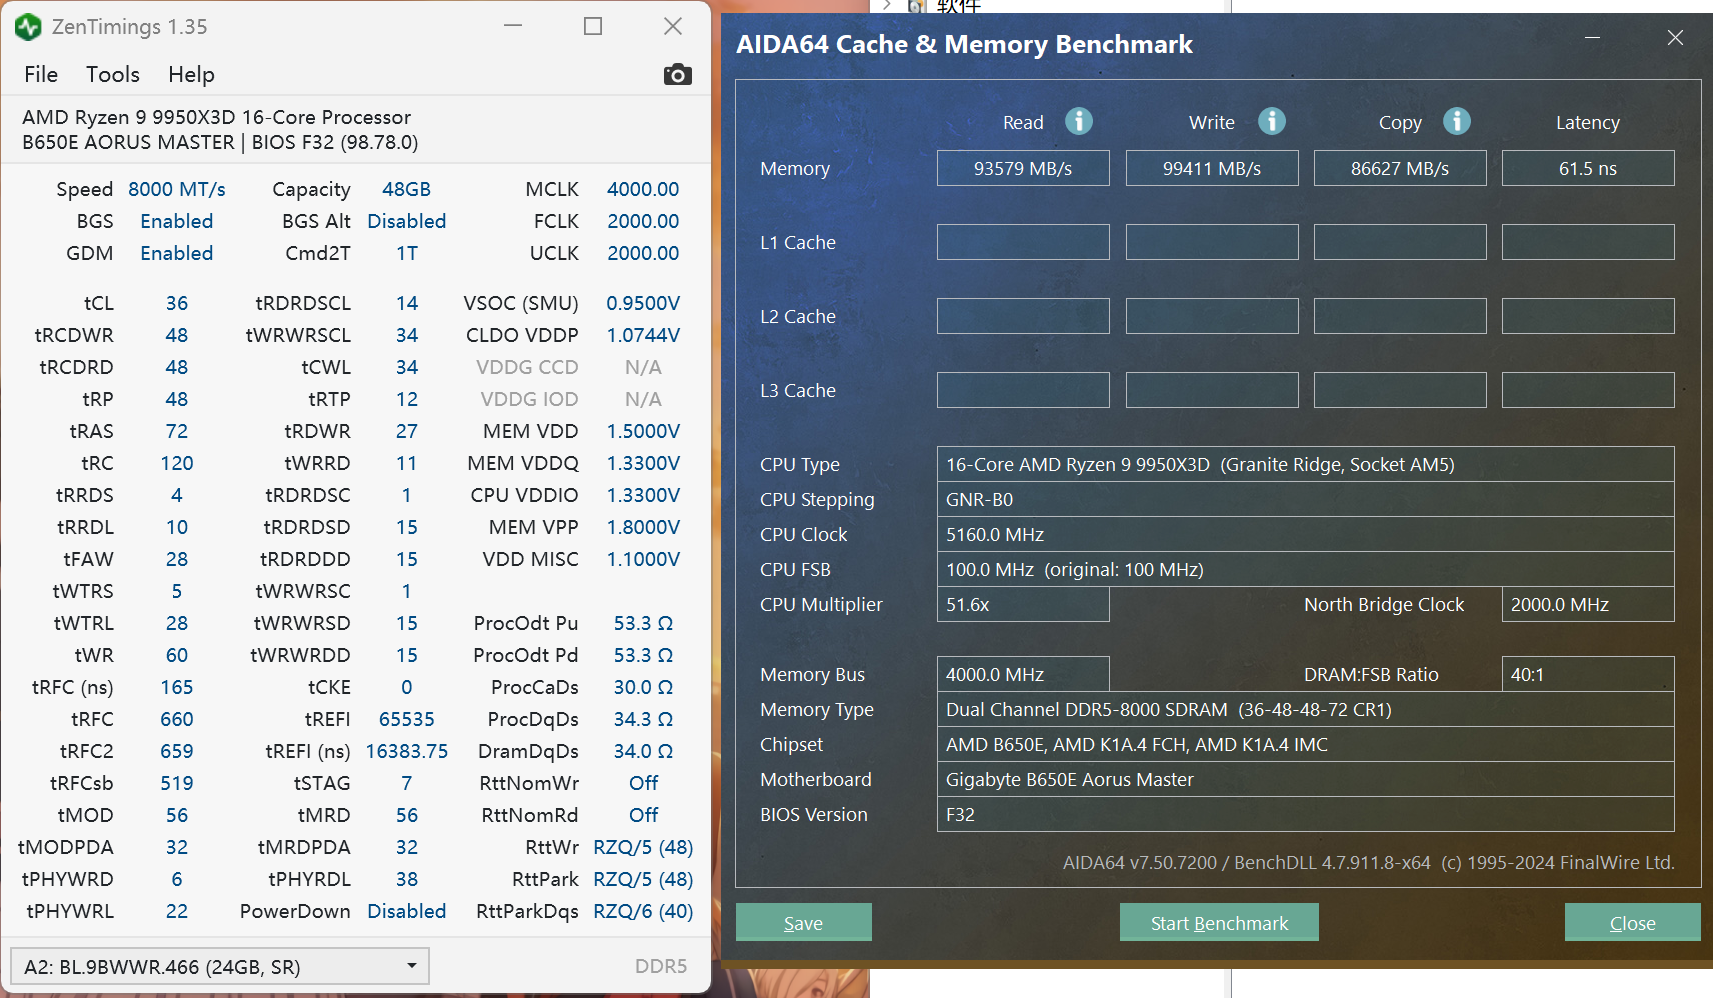Screen dimensions: 1713x998
Task: Open the A2: BL.9BWWR.466 module dropdown
Action: pyautogui.click(x=220, y=966)
